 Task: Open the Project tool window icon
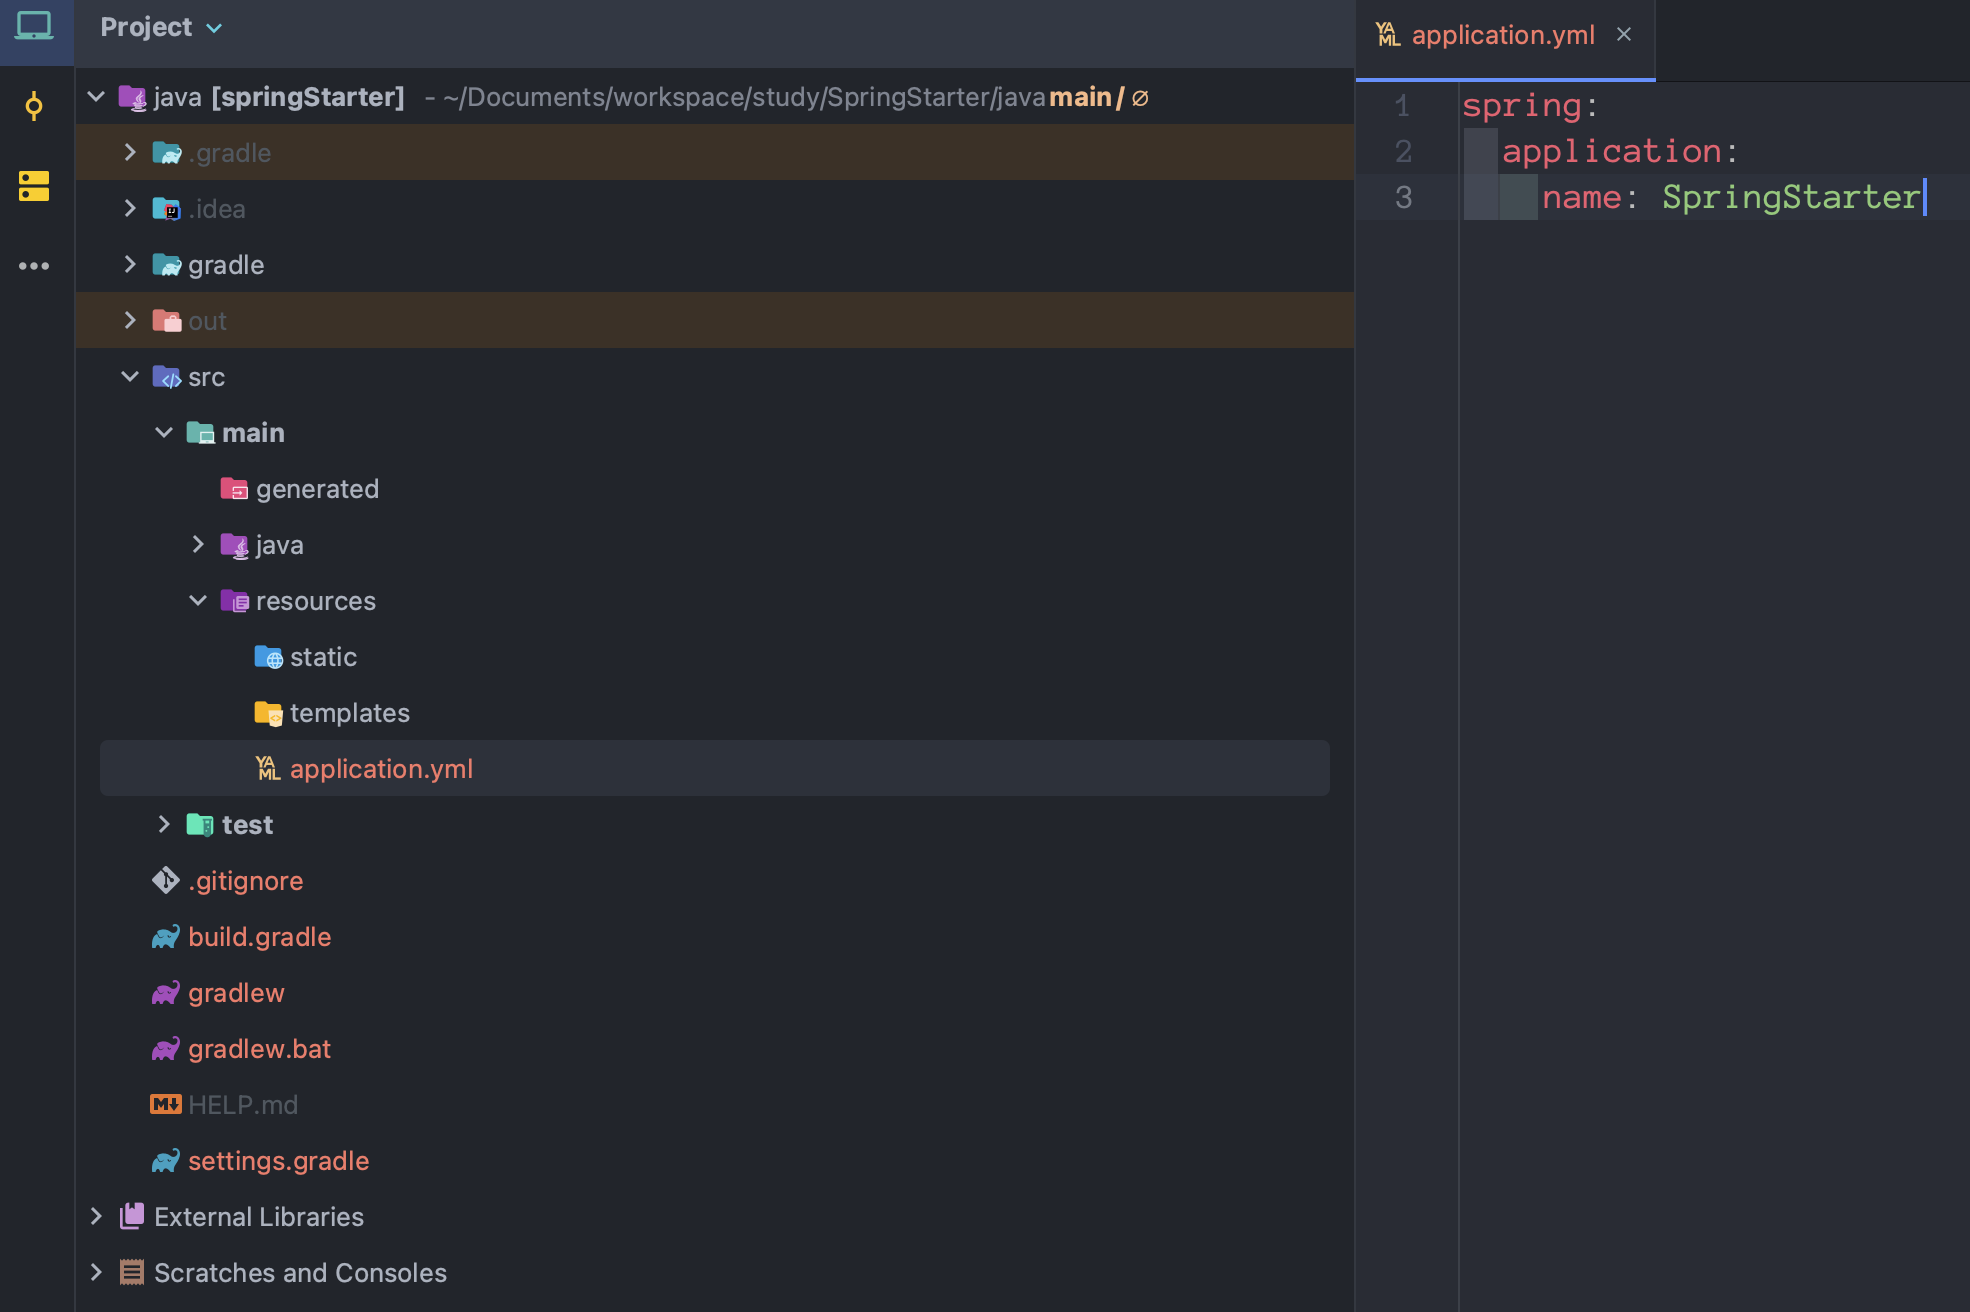click(x=34, y=26)
